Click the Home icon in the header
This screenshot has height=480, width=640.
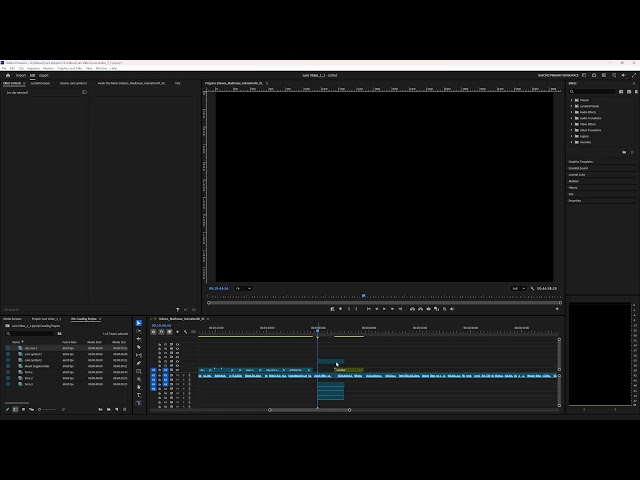pyautogui.click(x=8, y=75)
